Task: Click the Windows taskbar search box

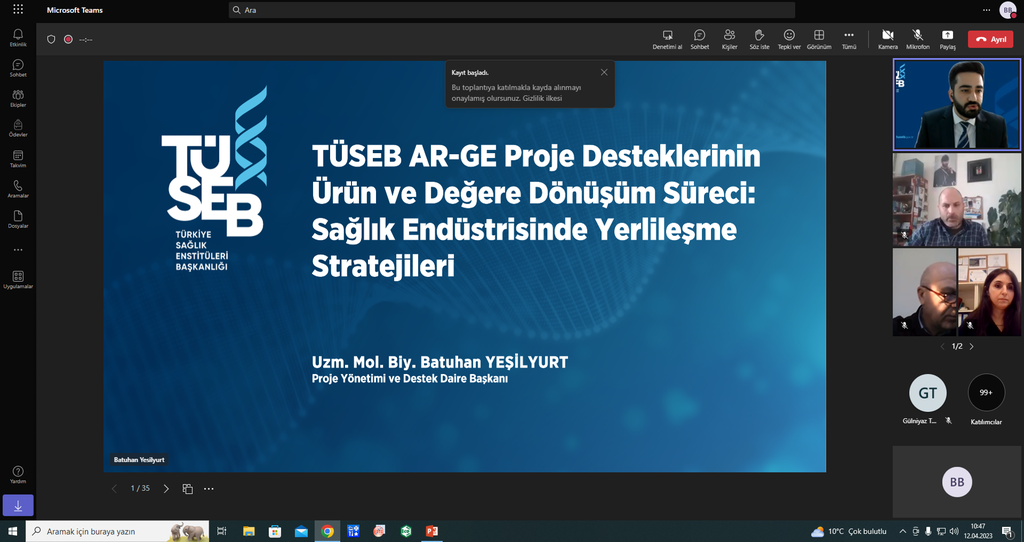Action: click(118, 531)
